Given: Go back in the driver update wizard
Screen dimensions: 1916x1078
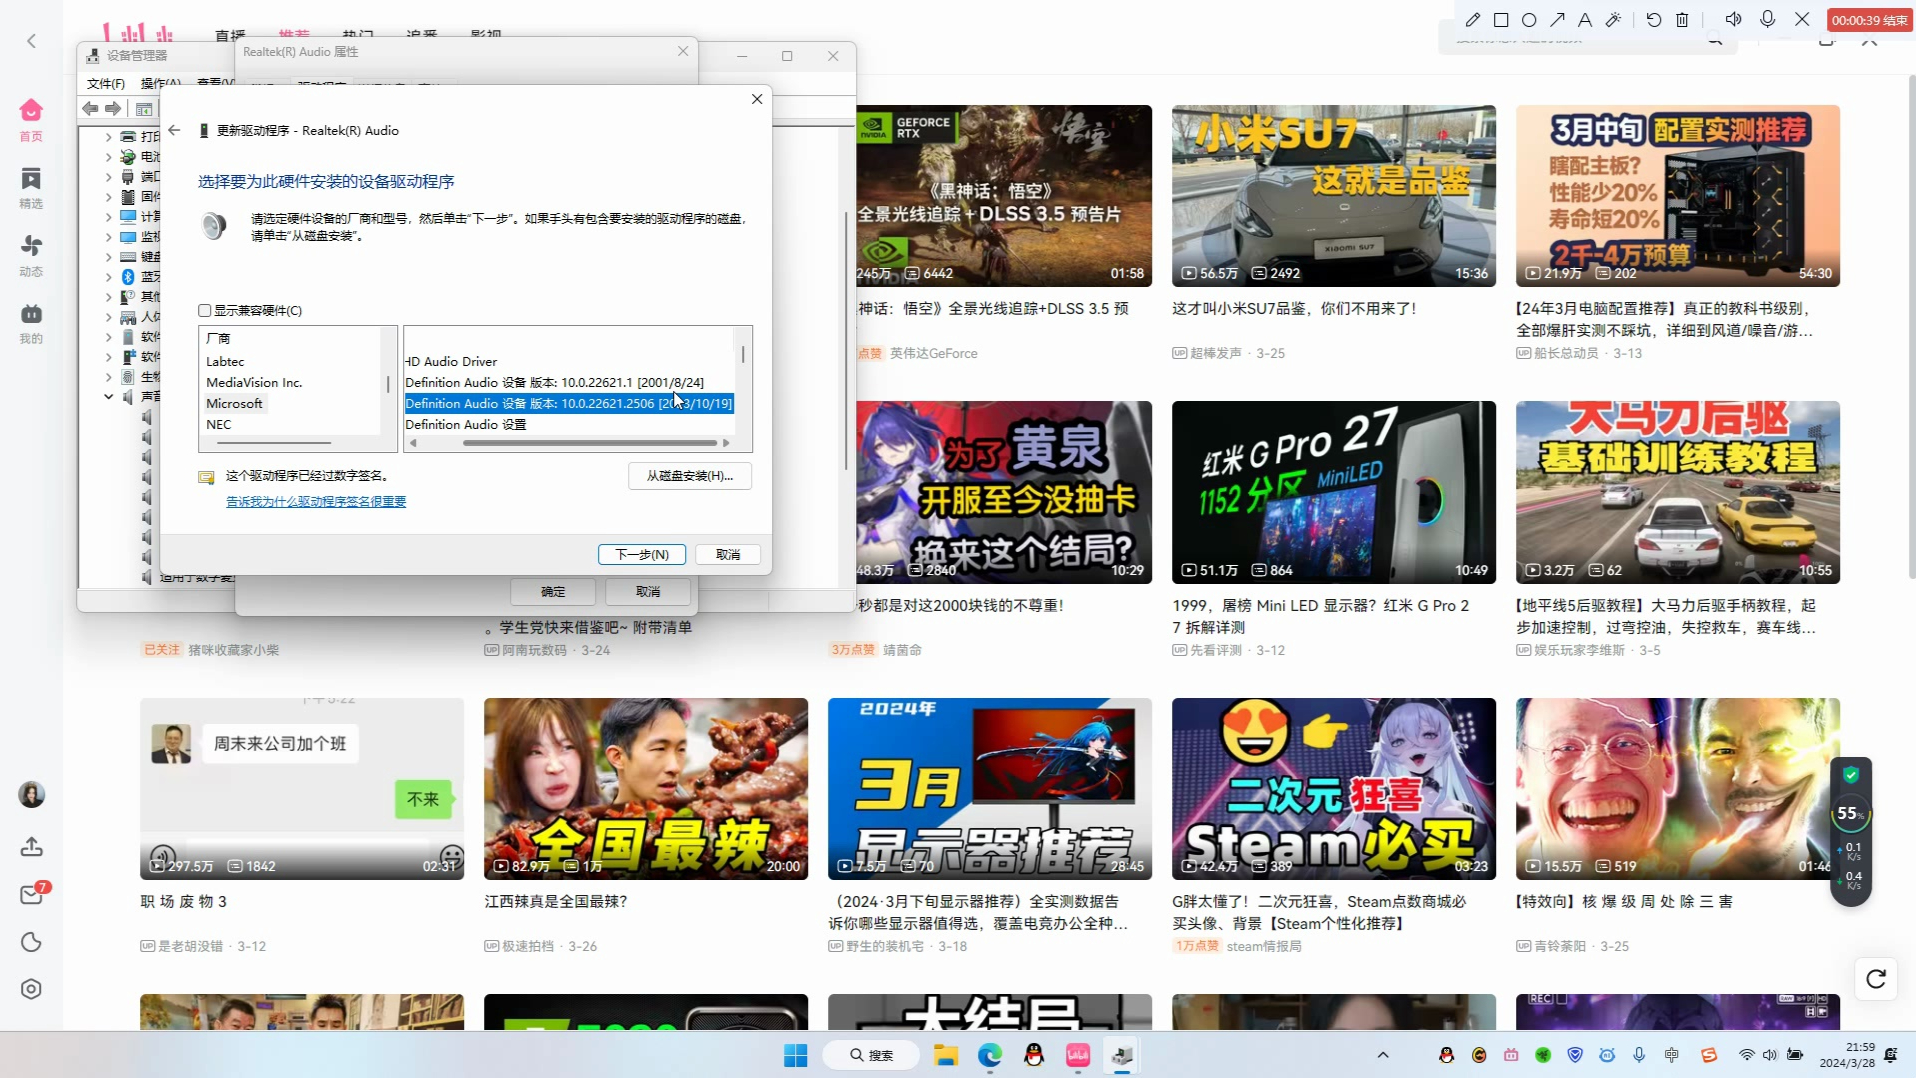Looking at the screenshot, I should click(174, 130).
